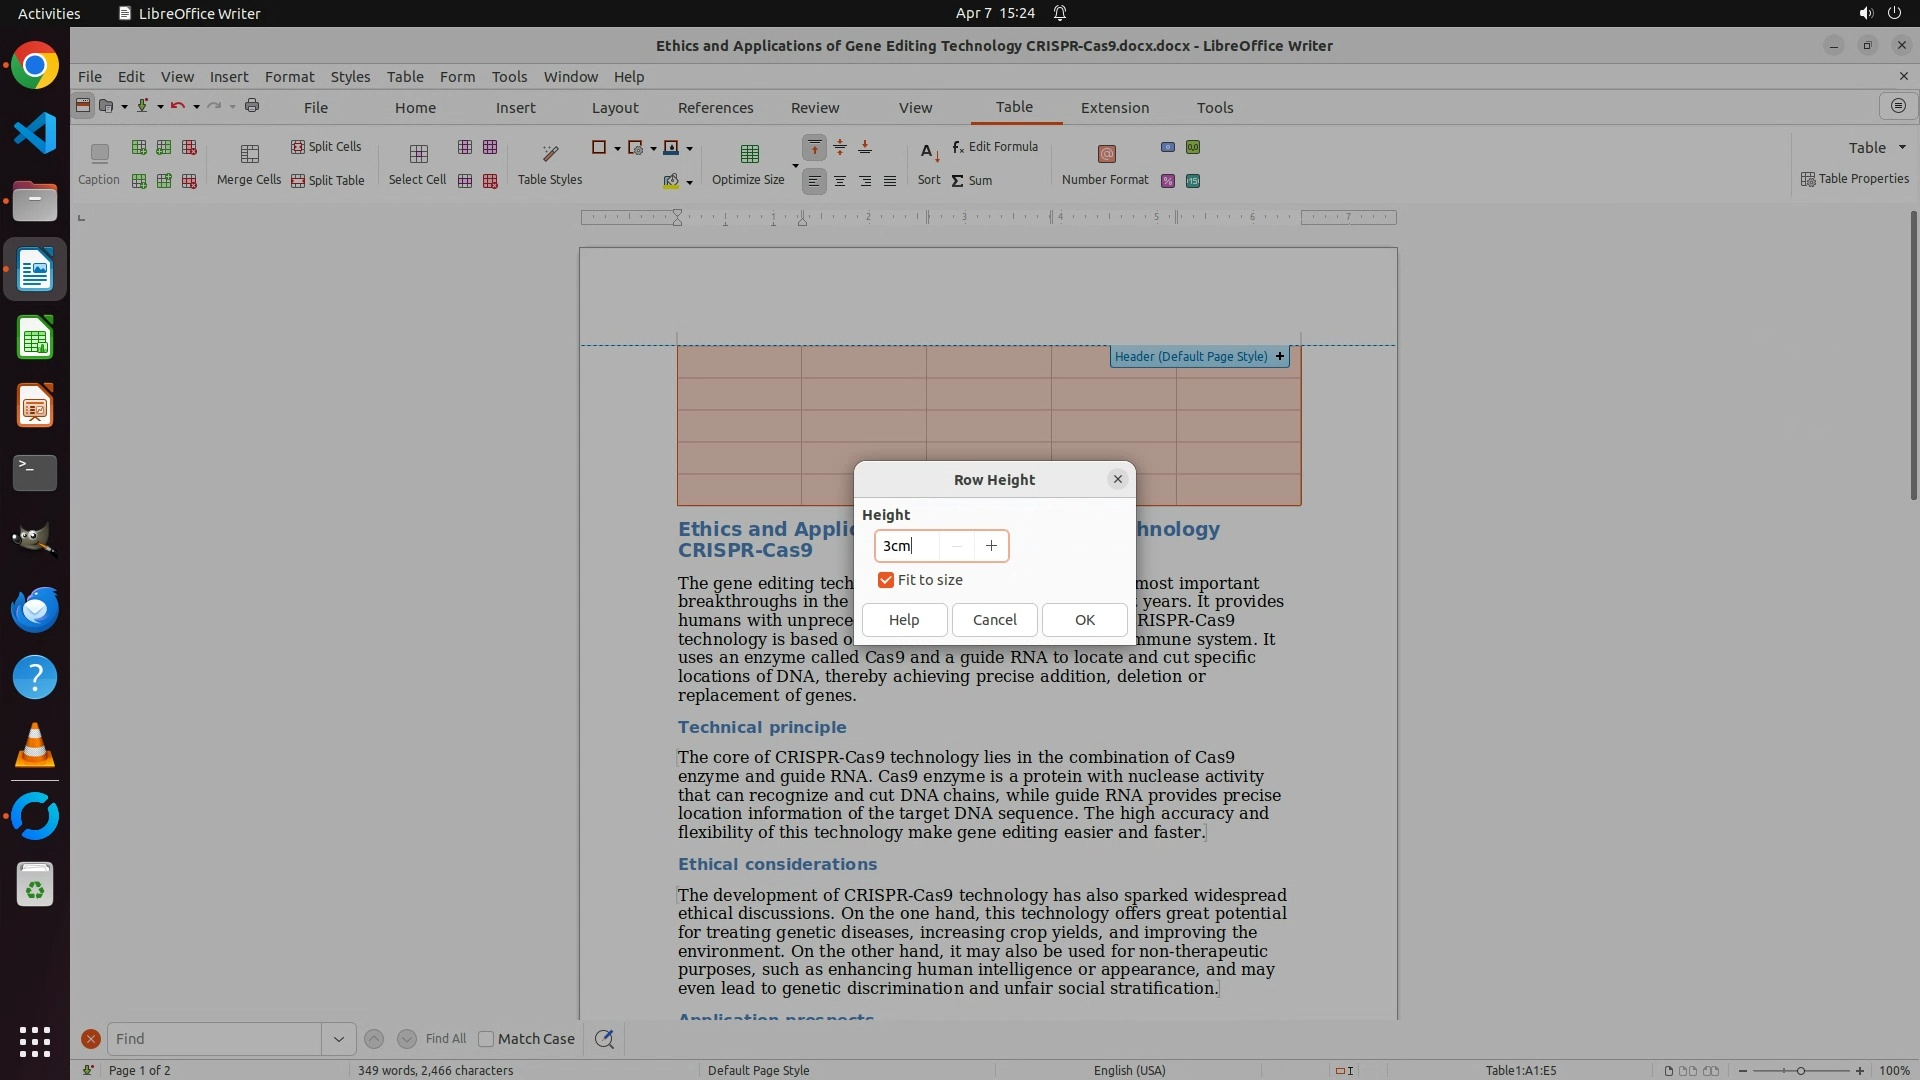
Task: Open the Find field history dropdown
Action: pos(338,1039)
